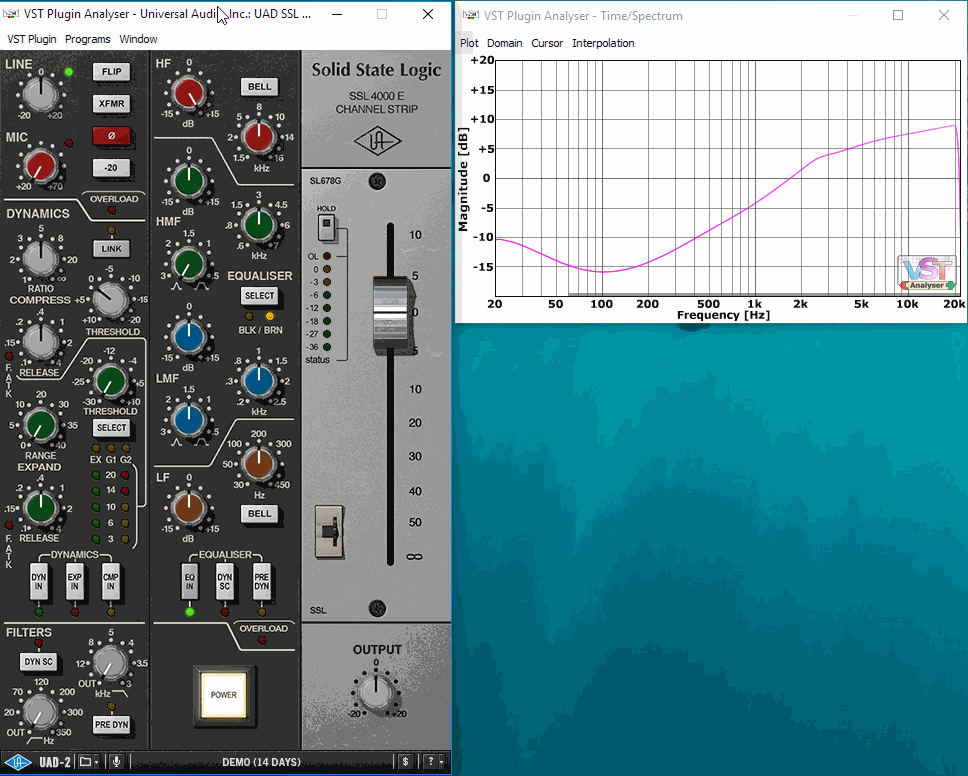The height and width of the screenshot is (776, 968).
Task: Toggle the XFMR transformer button
Action: (x=112, y=104)
